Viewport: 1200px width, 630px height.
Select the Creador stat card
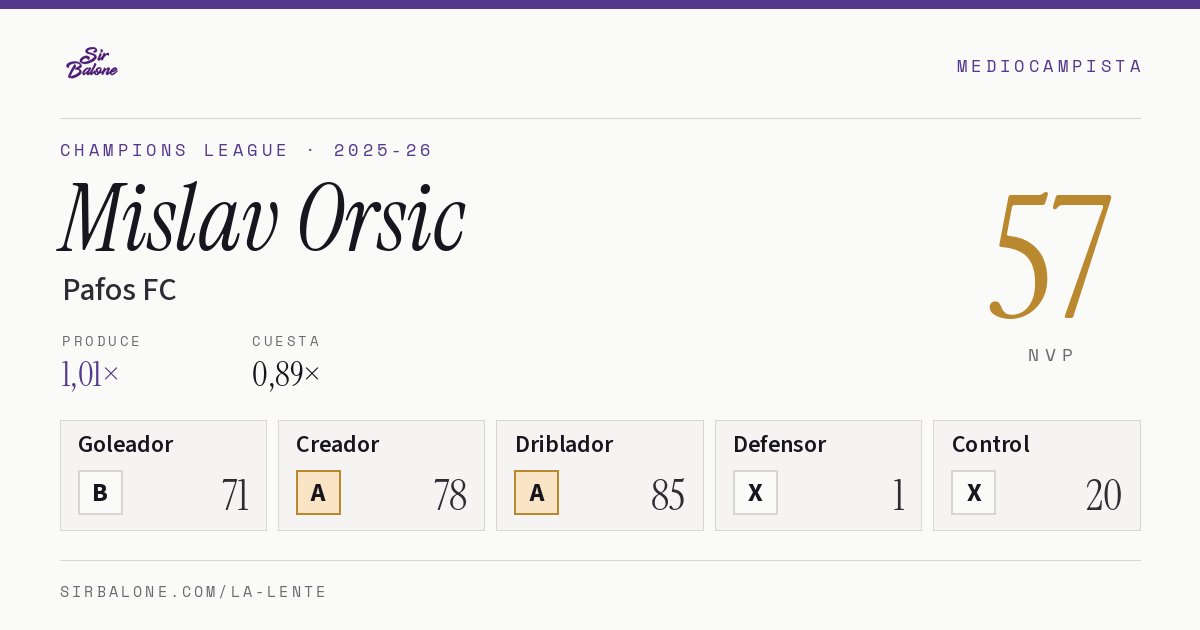[x=381, y=475]
